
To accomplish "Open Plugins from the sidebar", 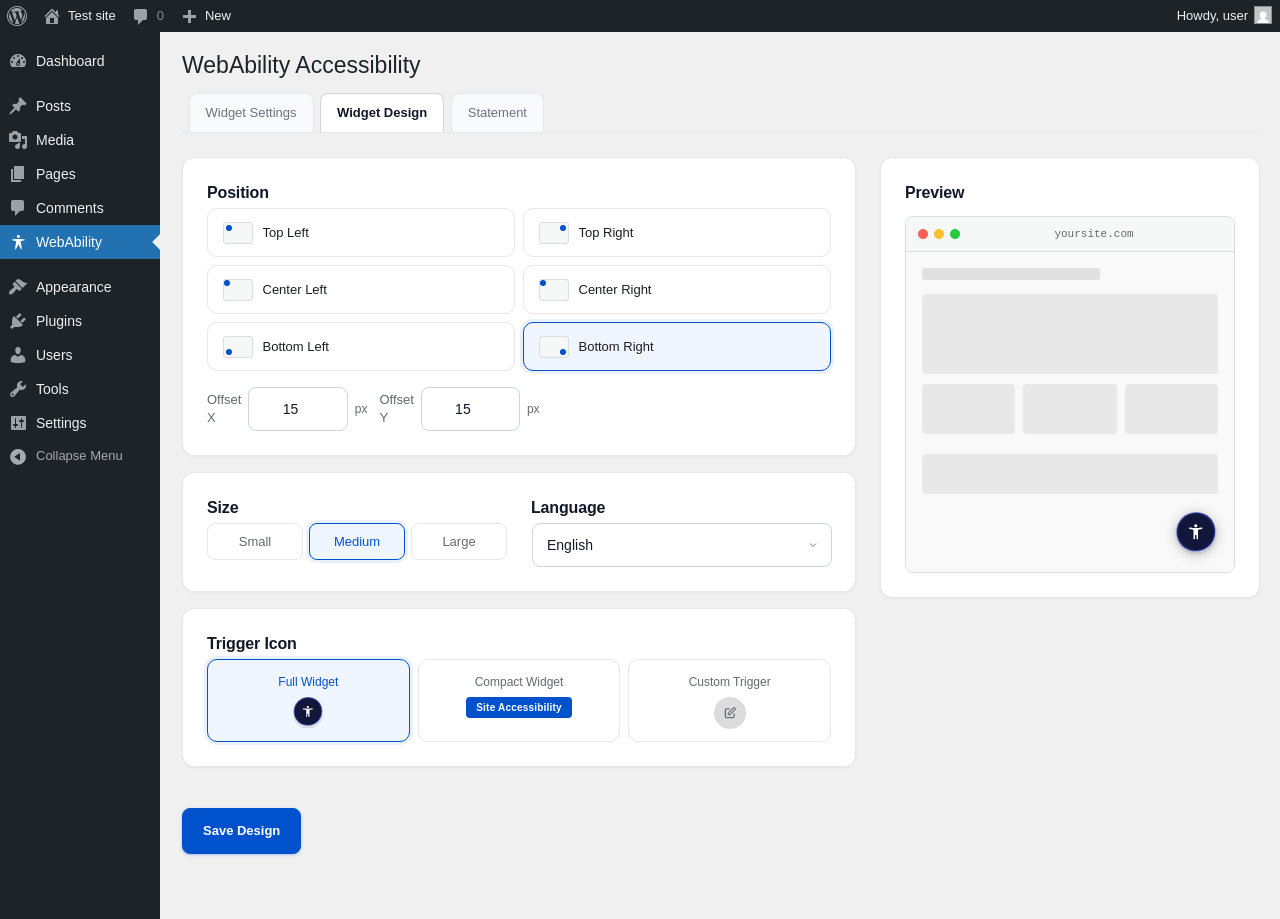I will [x=59, y=321].
